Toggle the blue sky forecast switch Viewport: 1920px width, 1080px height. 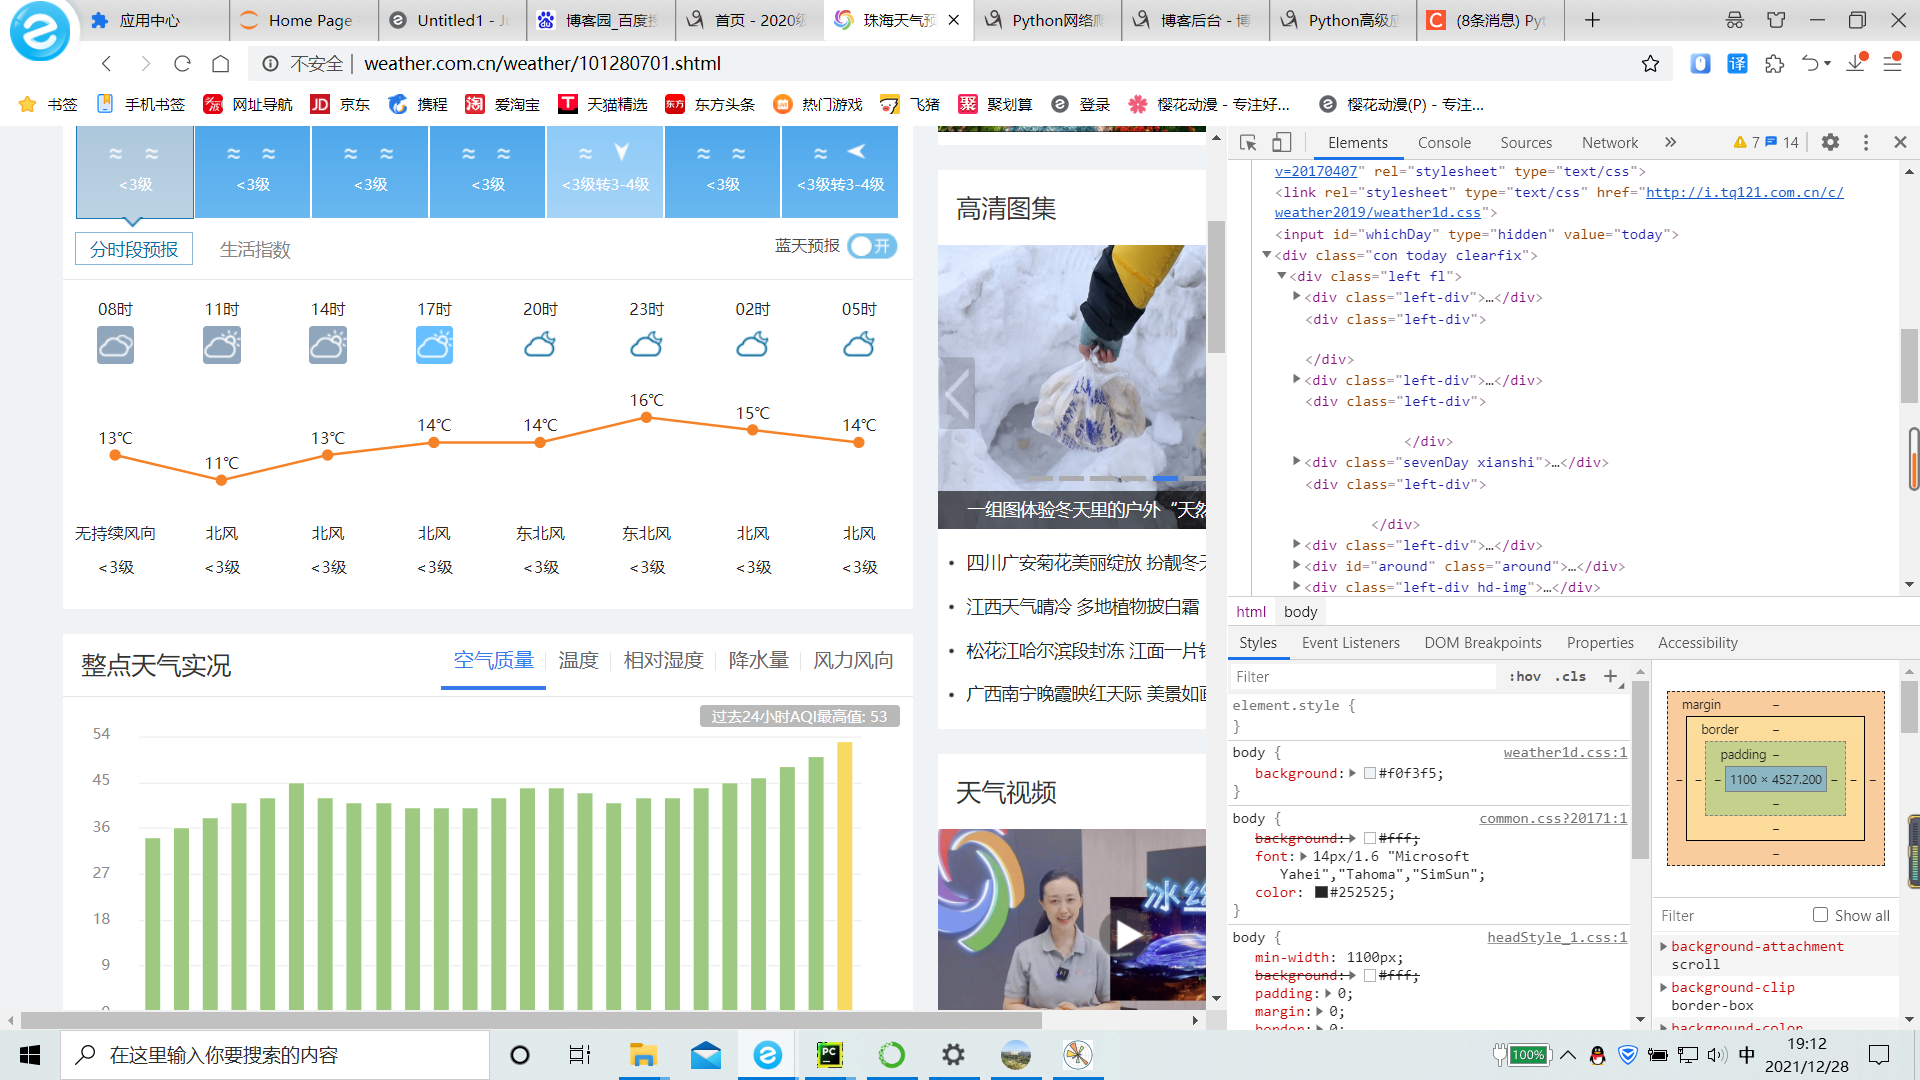[870, 247]
